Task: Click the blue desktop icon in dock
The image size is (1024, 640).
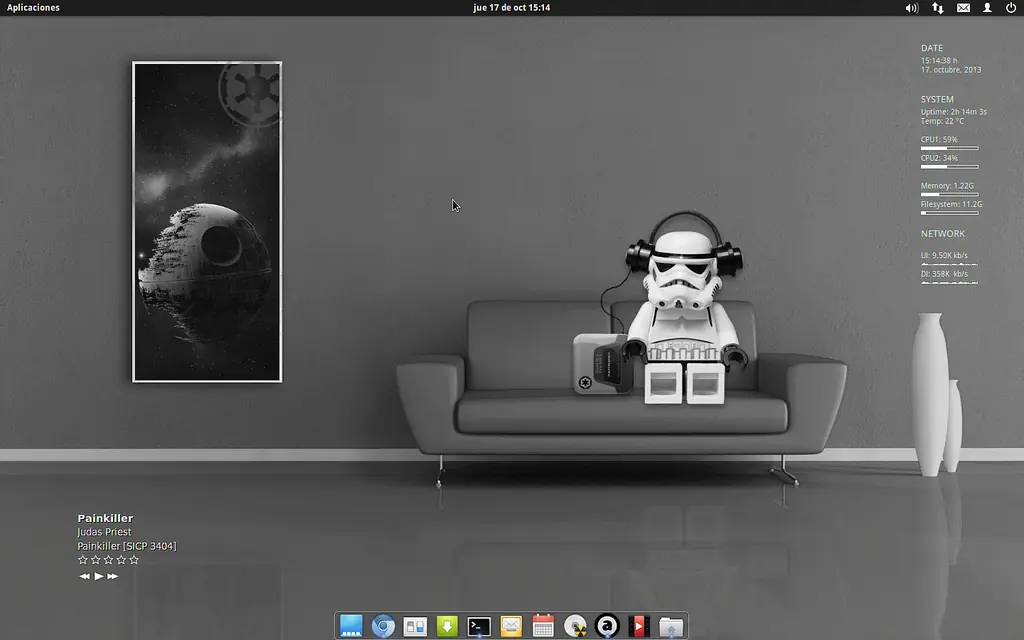Action: (x=351, y=626)
